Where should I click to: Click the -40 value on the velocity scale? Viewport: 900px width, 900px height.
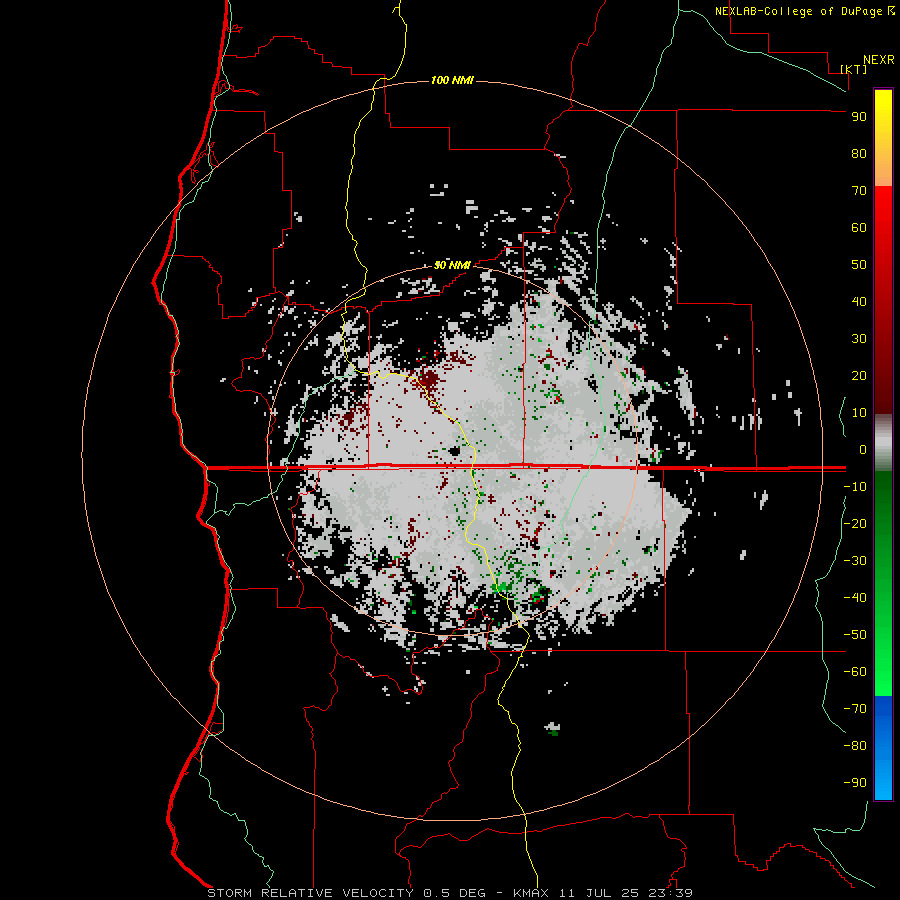855,598
